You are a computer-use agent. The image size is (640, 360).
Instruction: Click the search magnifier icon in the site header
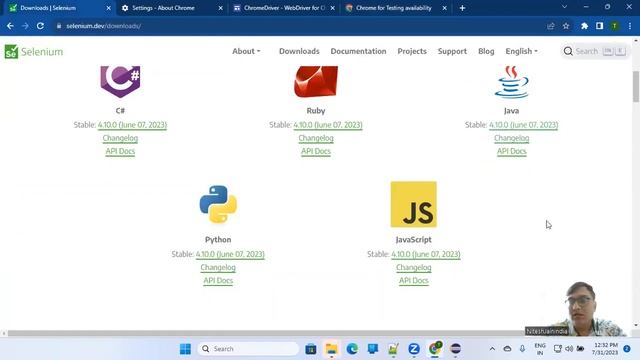coord(568,51)
